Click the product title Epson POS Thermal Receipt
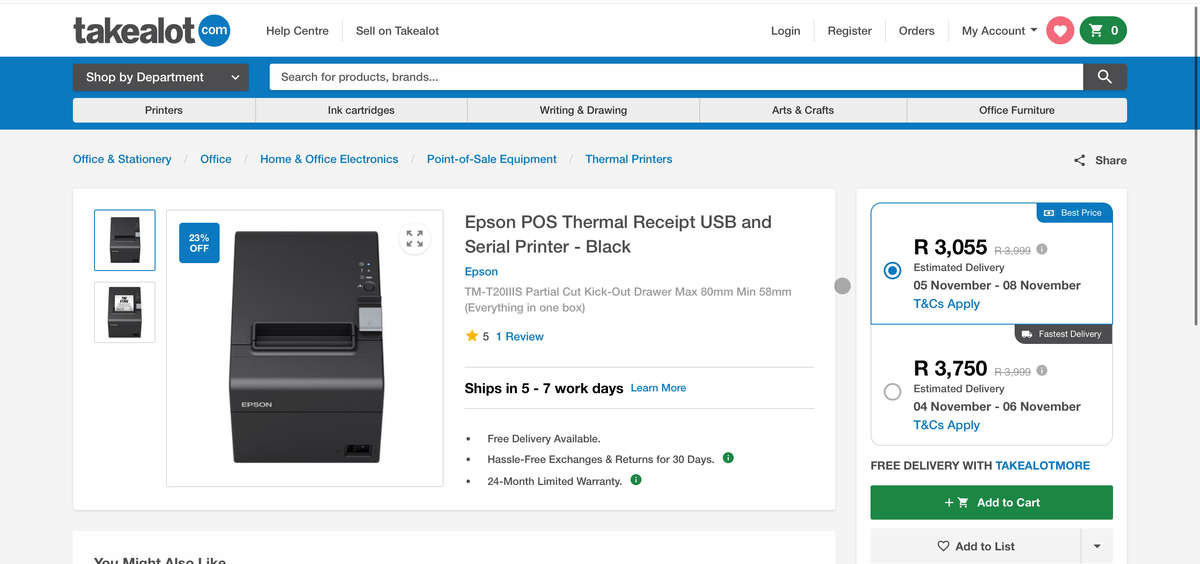 618,234
